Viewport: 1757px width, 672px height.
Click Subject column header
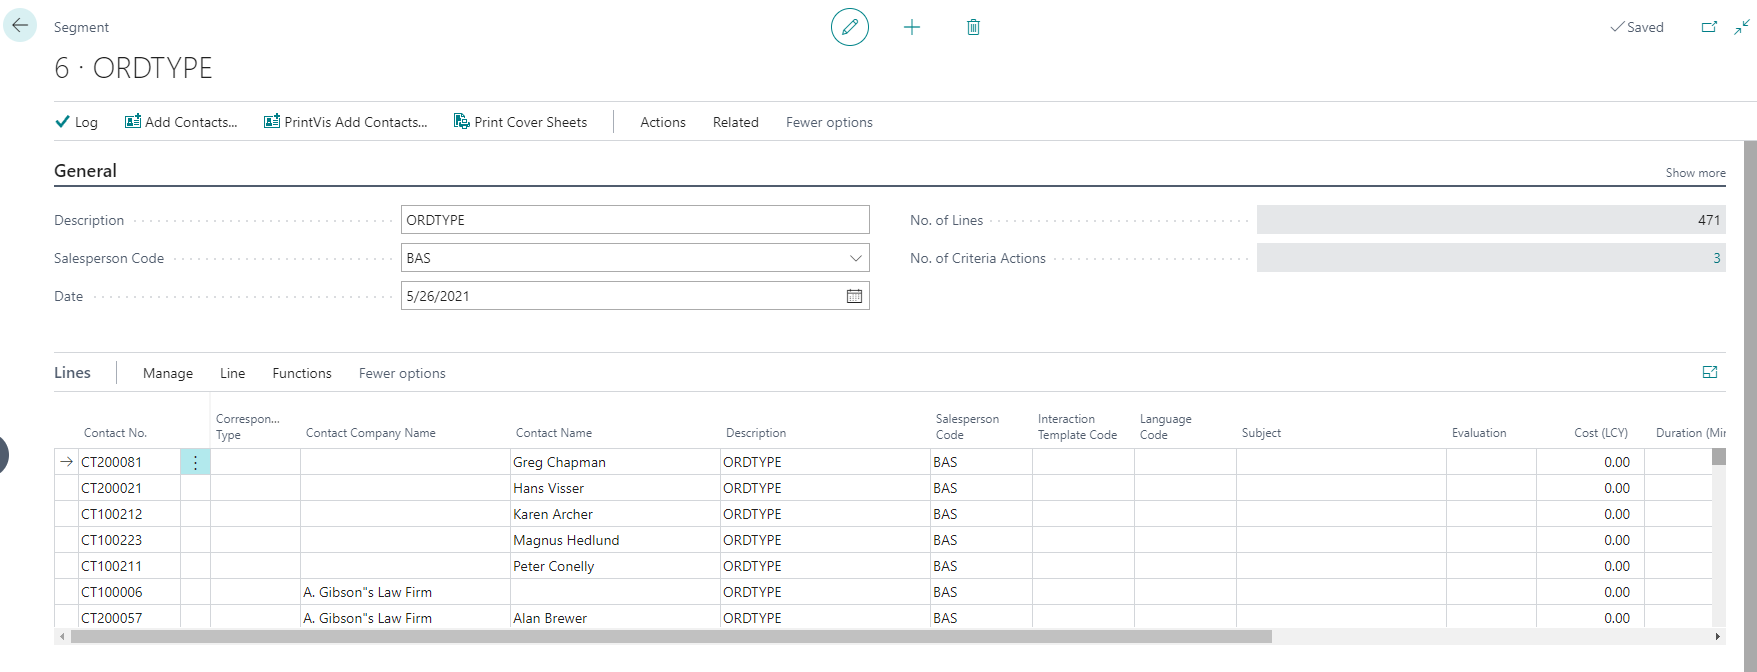(x=1261, y=433)
